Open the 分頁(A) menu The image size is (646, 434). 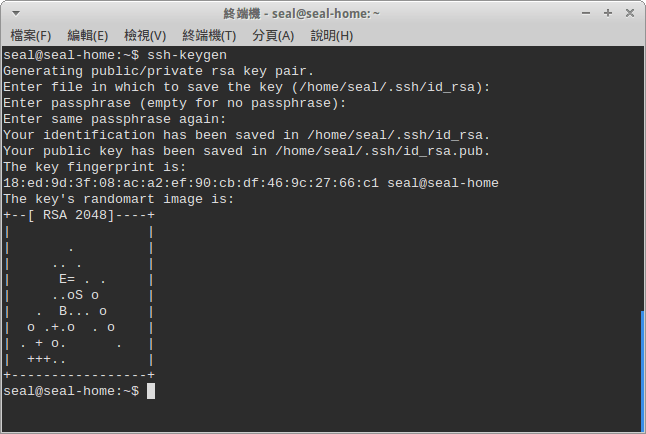(273, 36)
